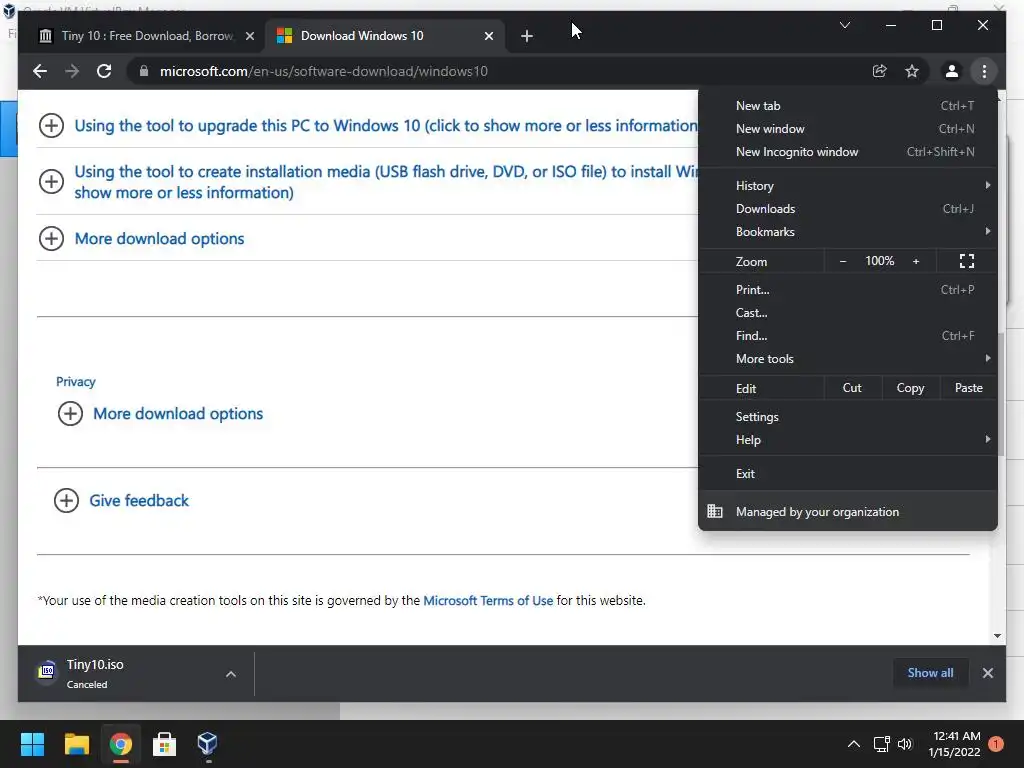Image resolution: width=1024 pixels, height=768 pixels.
Task: Open File Explorer from the taskbar
Action: tap(76, 744)
